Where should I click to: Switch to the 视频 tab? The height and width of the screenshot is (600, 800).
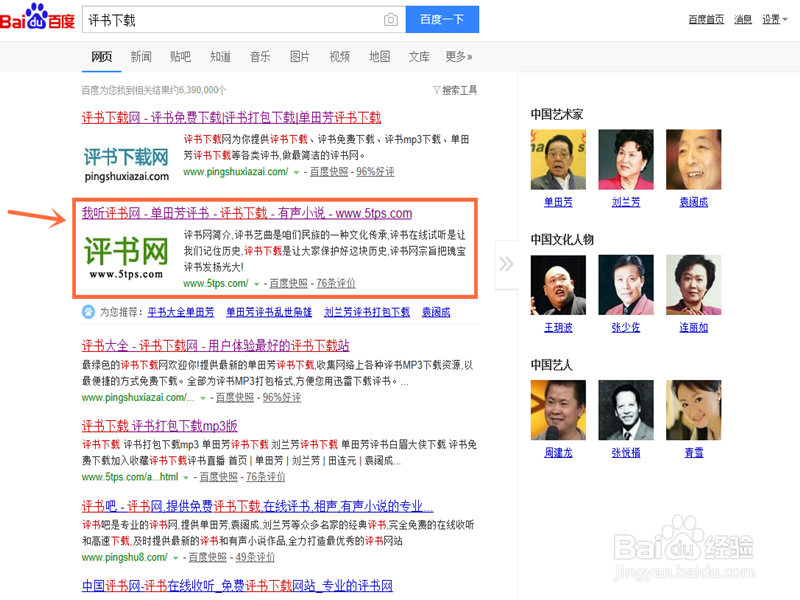point(339,56)
